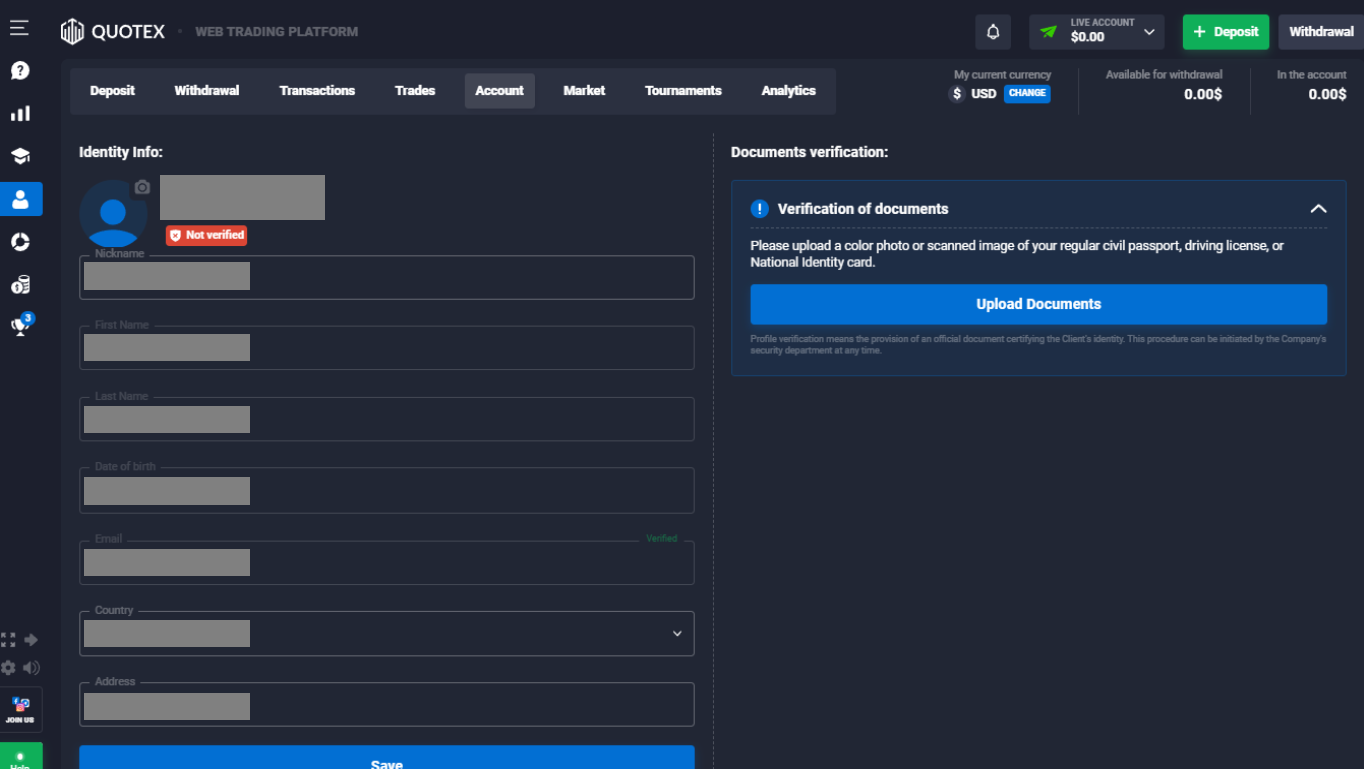Focus the Last Name field
This screenshot has width=1364, height=769.
click(387, 419)
